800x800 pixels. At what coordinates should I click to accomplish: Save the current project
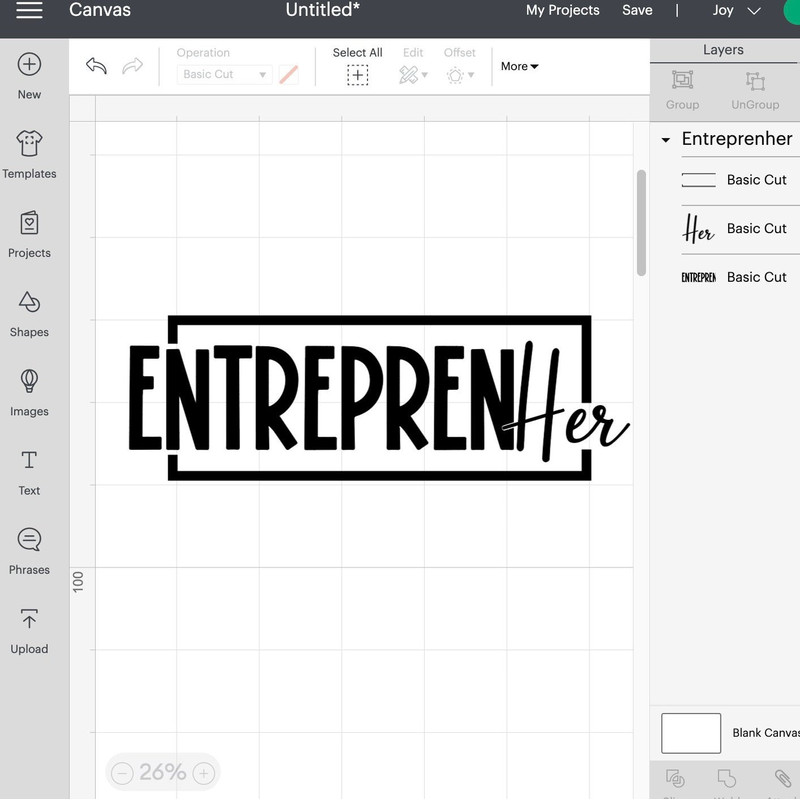point(637,11)
